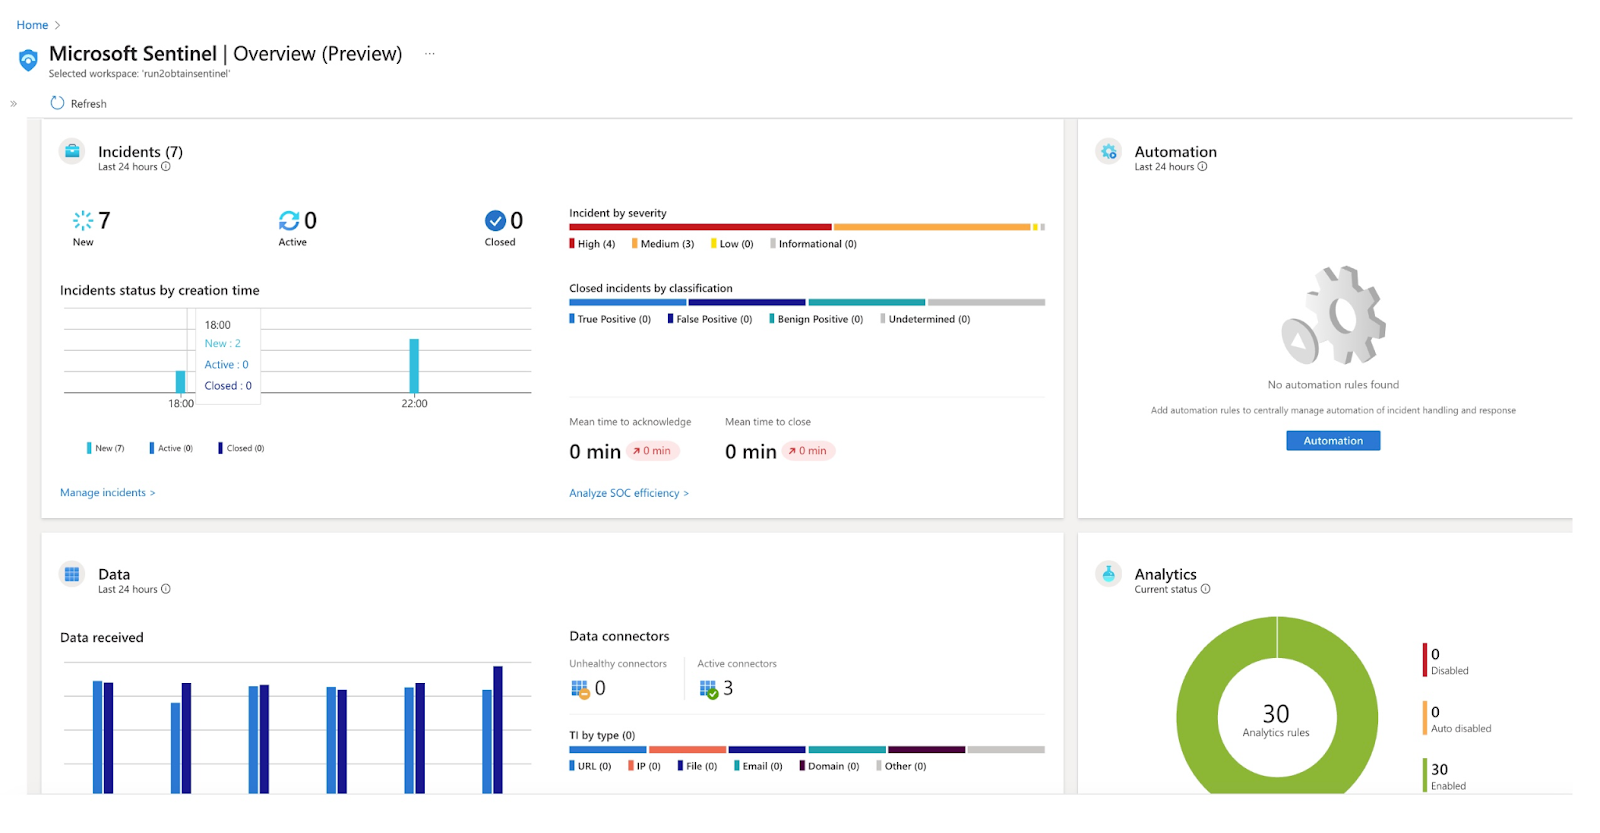Click the 'New : 2' tooltip entry
The width and height of the screenshot is (1600, 833).
[x=223, y=343]
